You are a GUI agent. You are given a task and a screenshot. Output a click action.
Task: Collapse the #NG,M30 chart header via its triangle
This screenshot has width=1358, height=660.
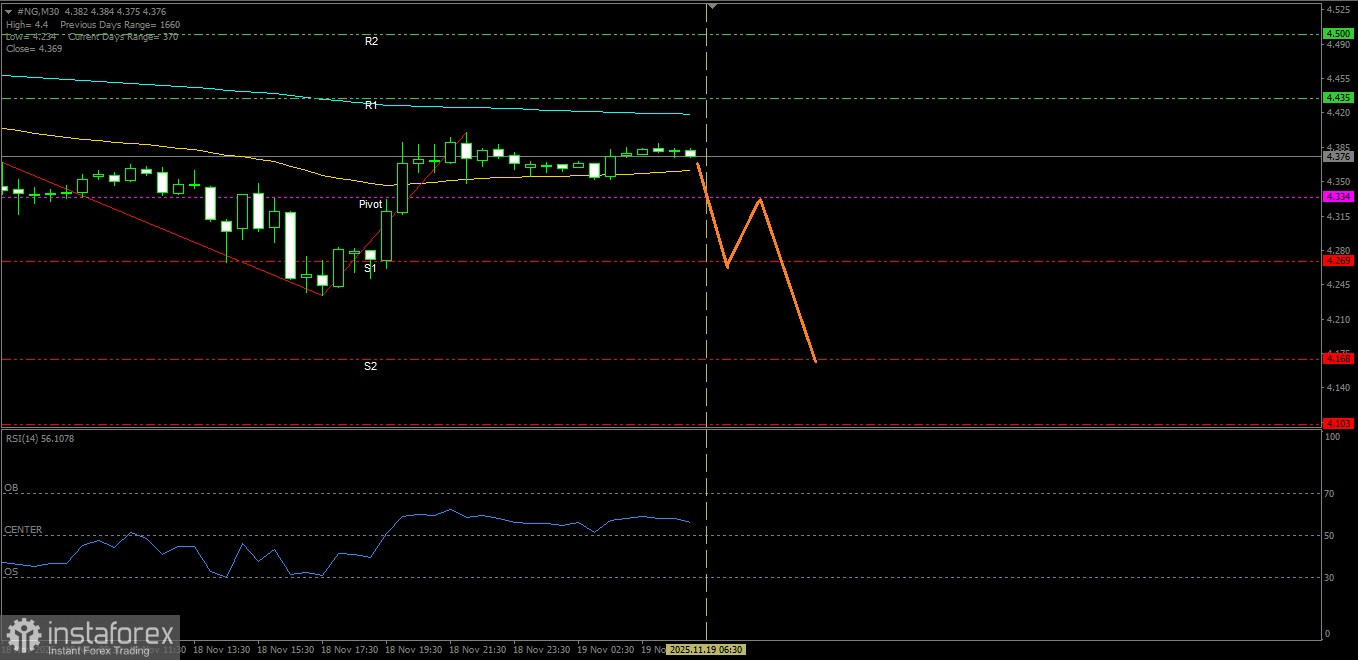click(8, 10)
